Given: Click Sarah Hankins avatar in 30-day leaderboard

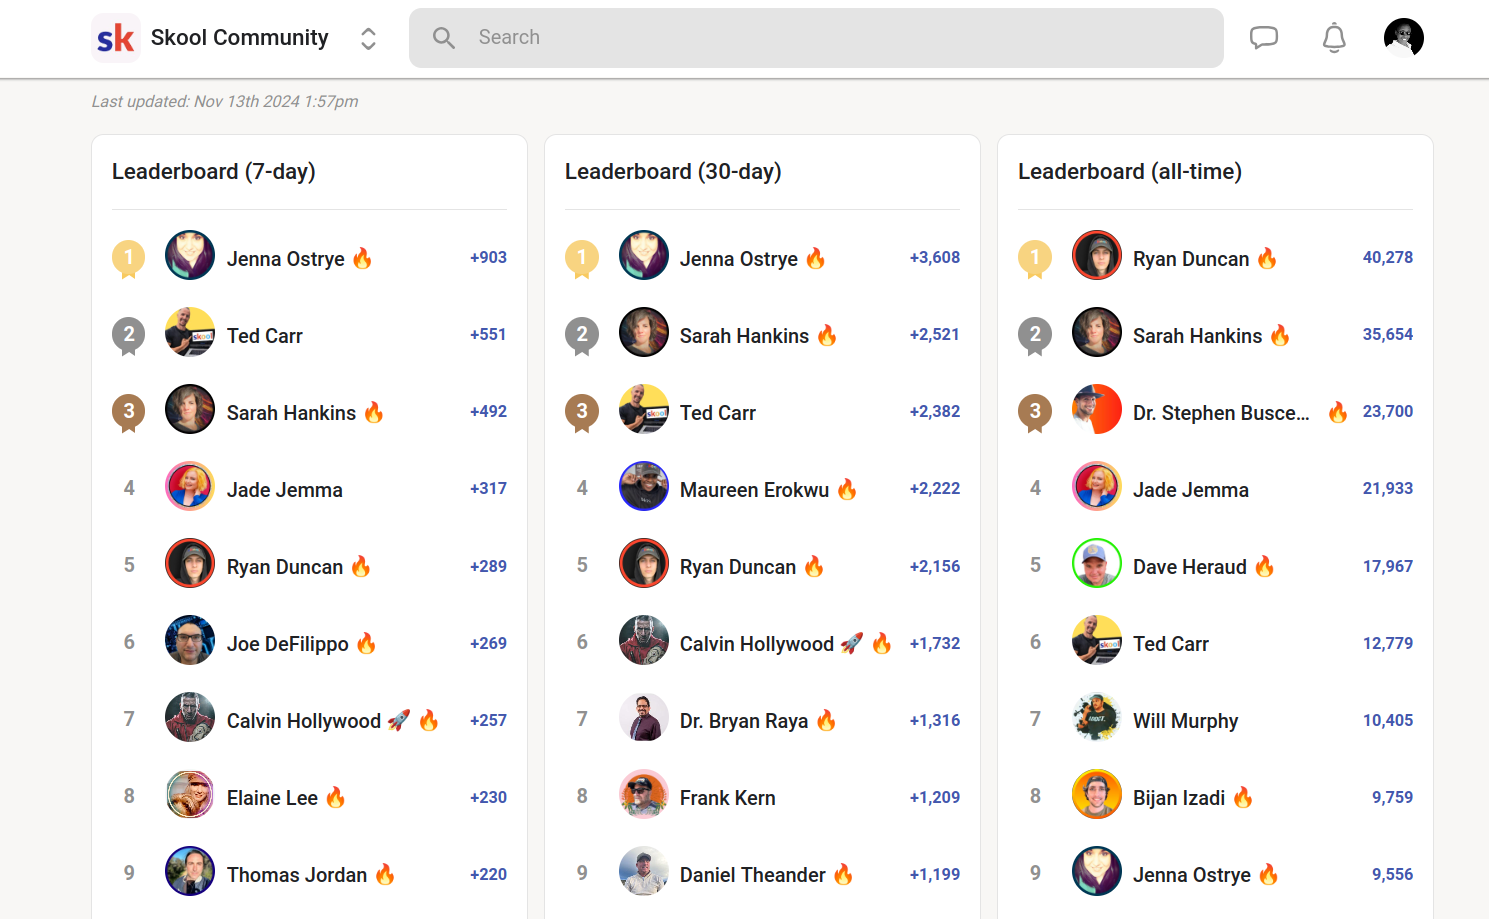Looking at the screenshot, I should [644, 332].
